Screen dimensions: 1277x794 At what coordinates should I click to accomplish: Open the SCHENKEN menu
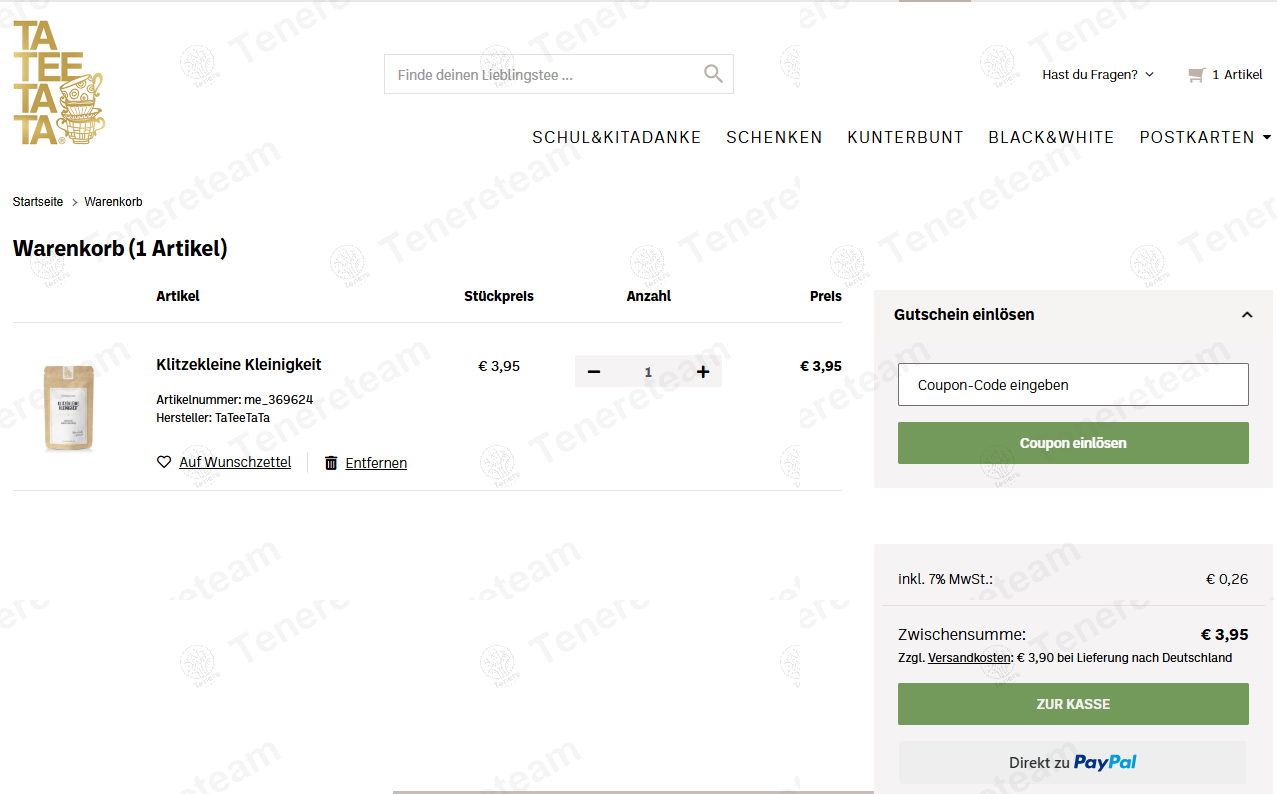[x=774, y=138]
